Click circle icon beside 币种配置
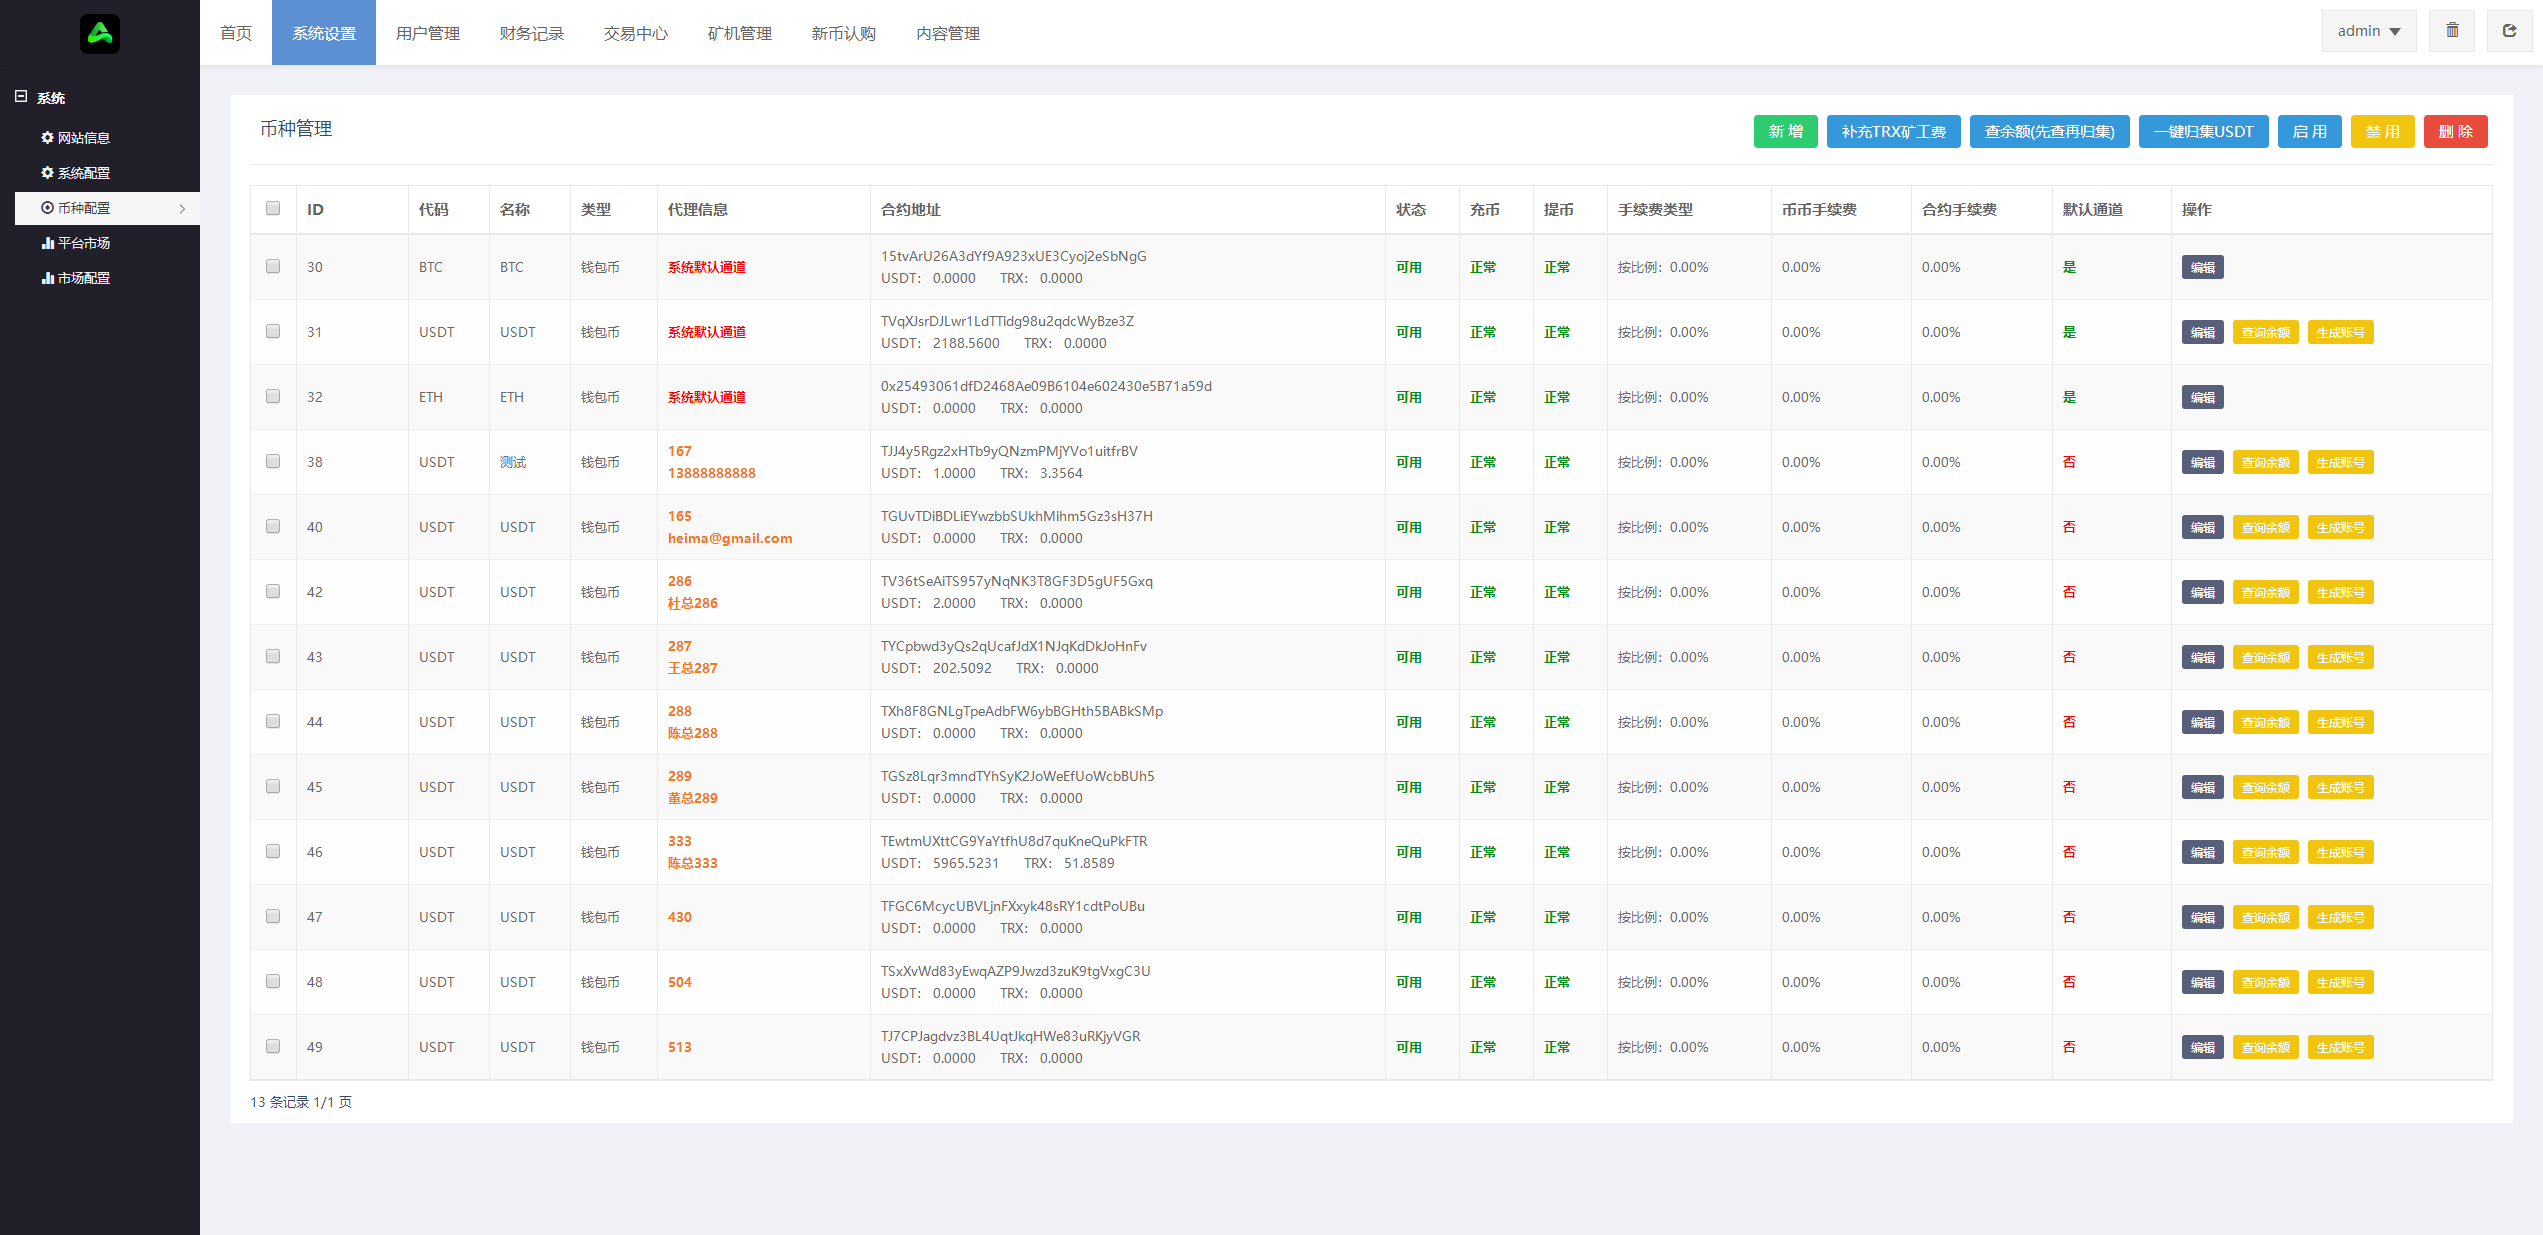 point(47,208)
